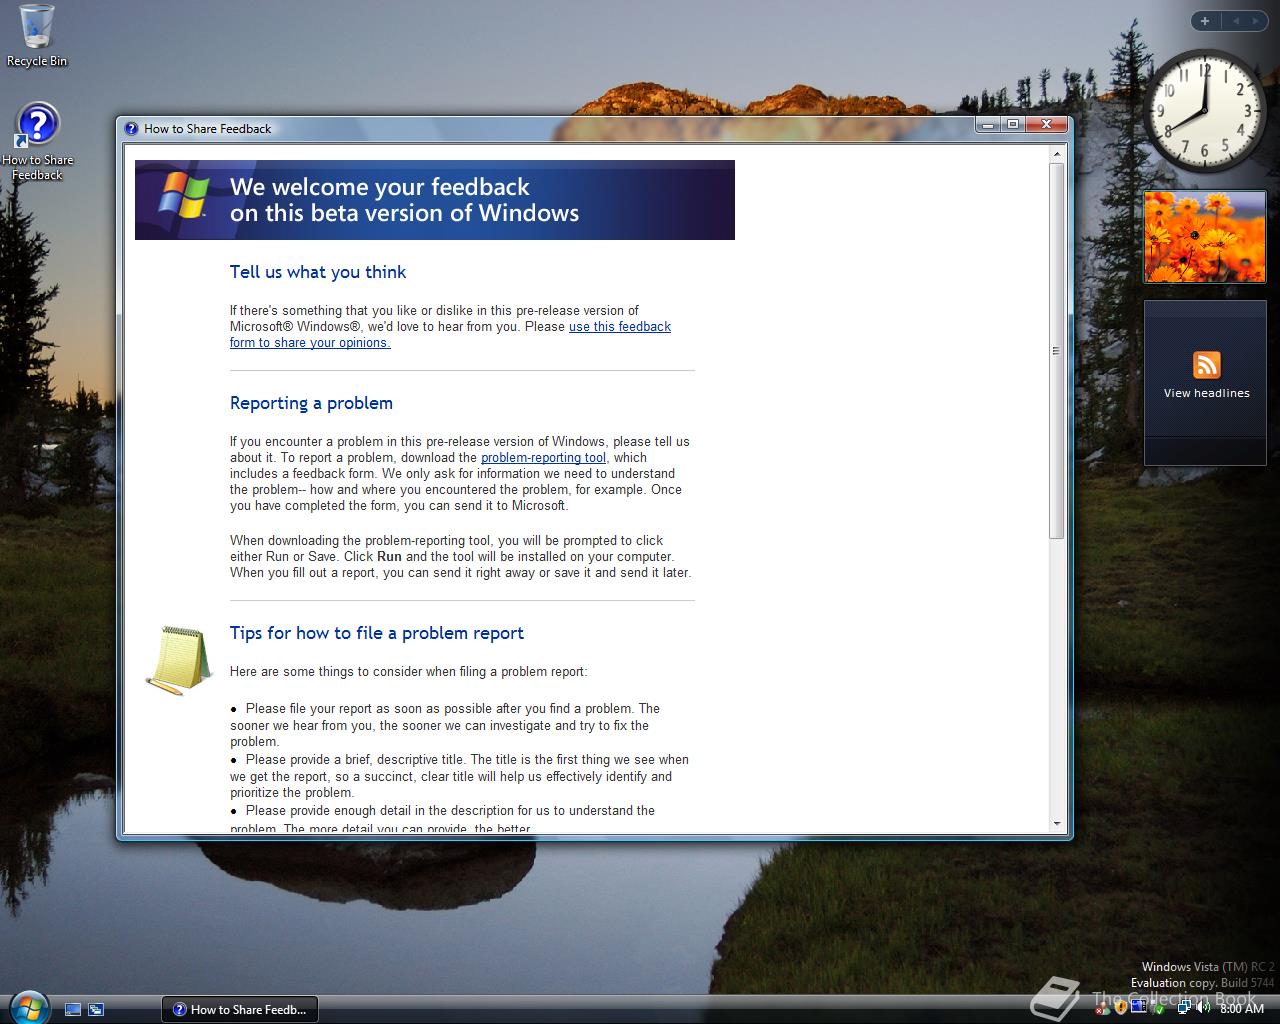
Task: Click the yellow notepad icon beside tips
Action: point(178,659)
